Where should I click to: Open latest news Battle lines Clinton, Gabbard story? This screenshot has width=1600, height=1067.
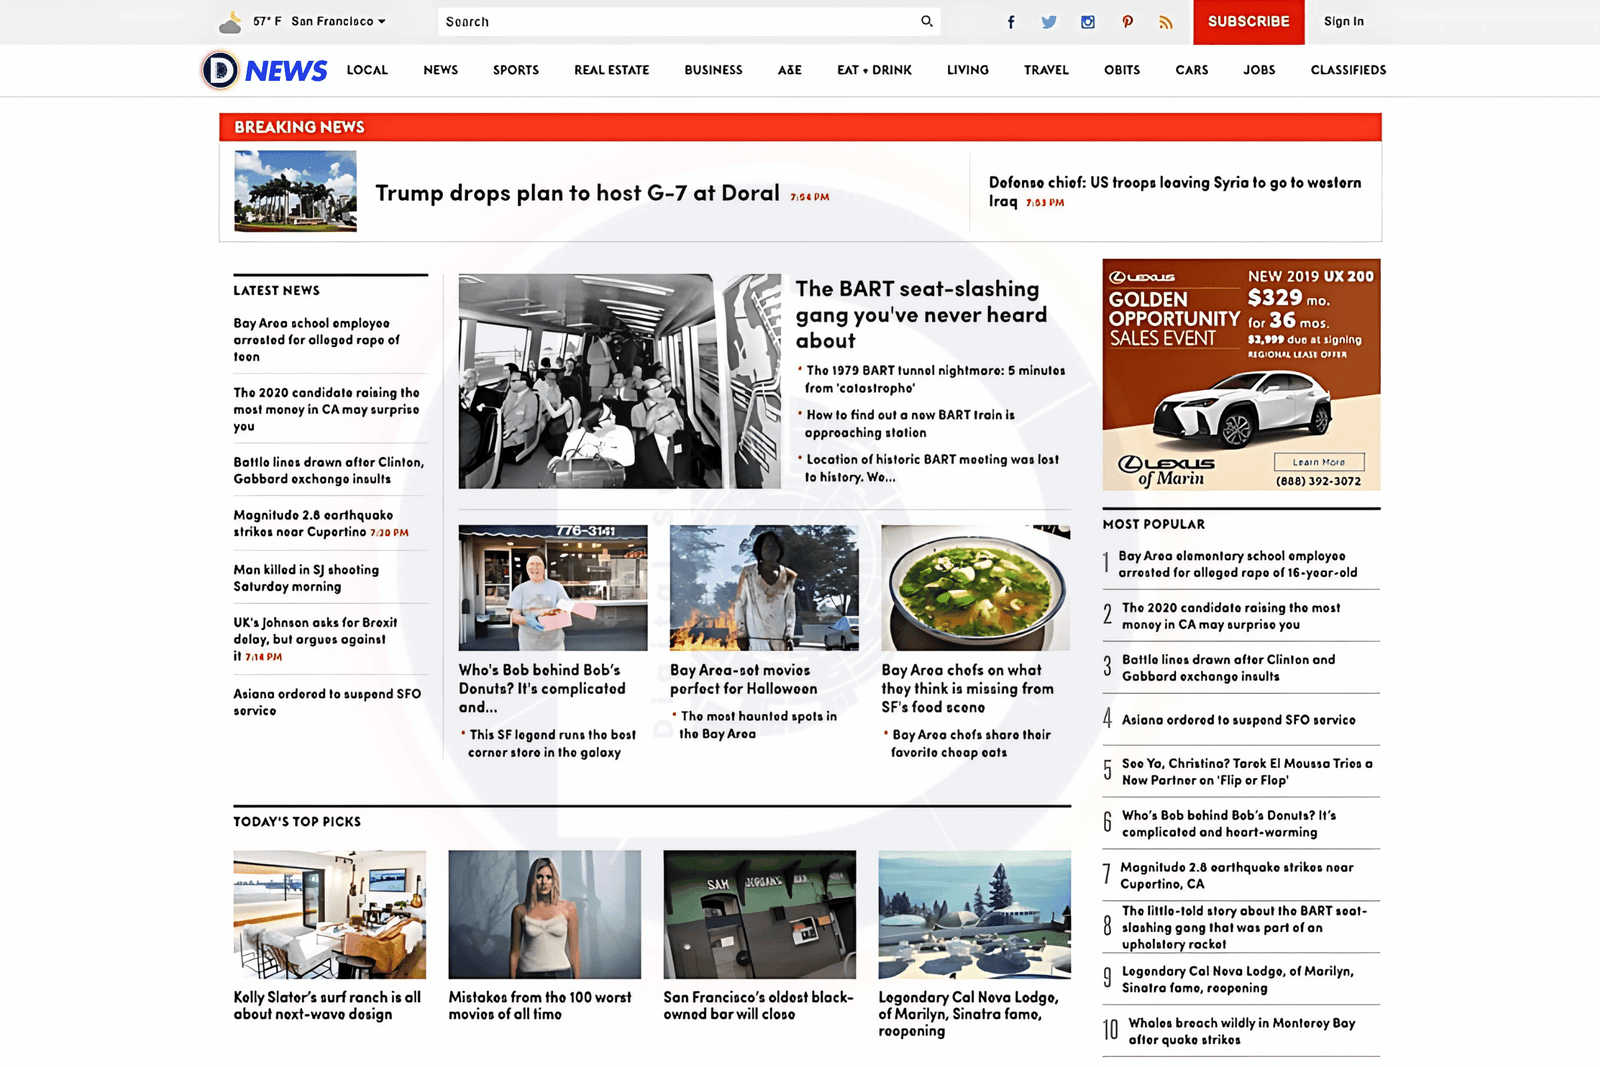[329, 470]
